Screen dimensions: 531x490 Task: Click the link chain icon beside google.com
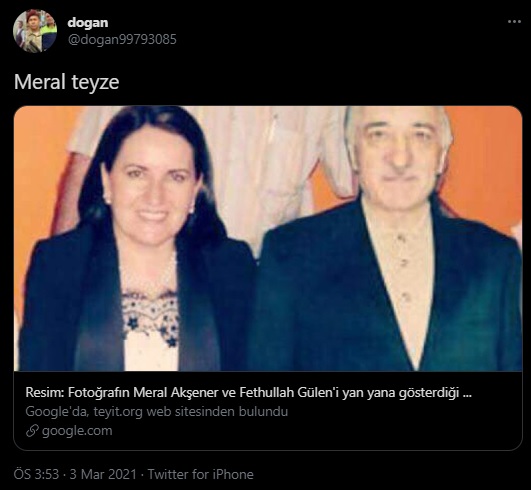pyautogui.click(x=32, y=431)
